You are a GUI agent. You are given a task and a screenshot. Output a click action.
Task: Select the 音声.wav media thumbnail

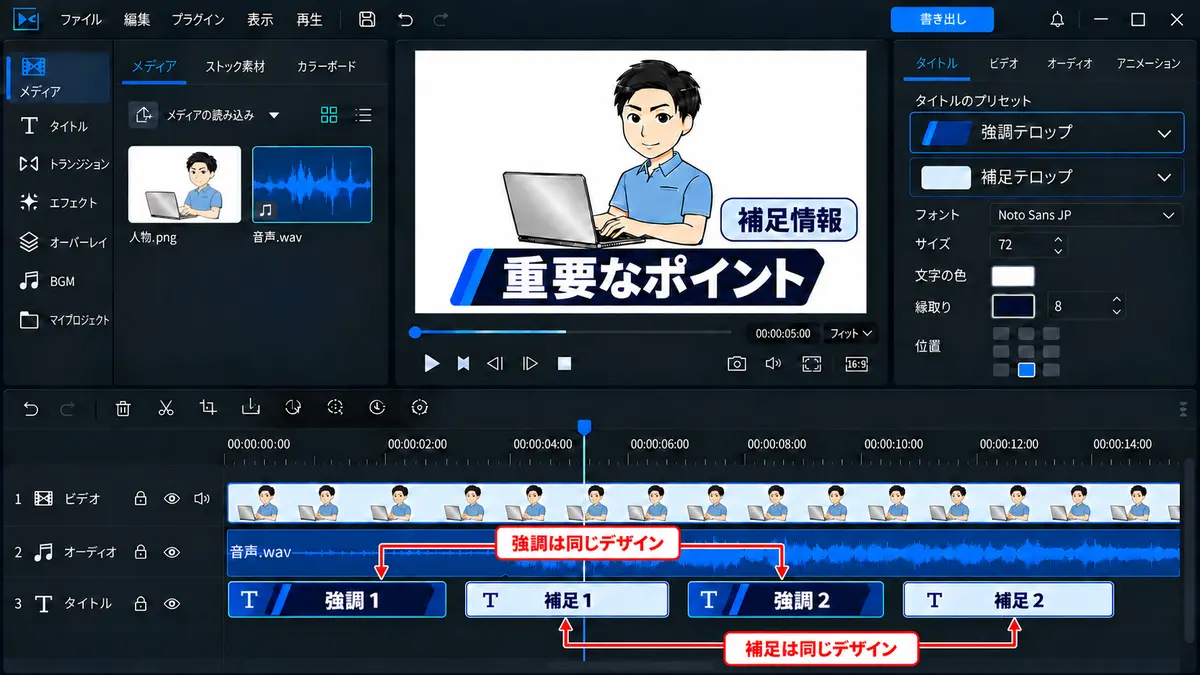click(x=312, y=184)
